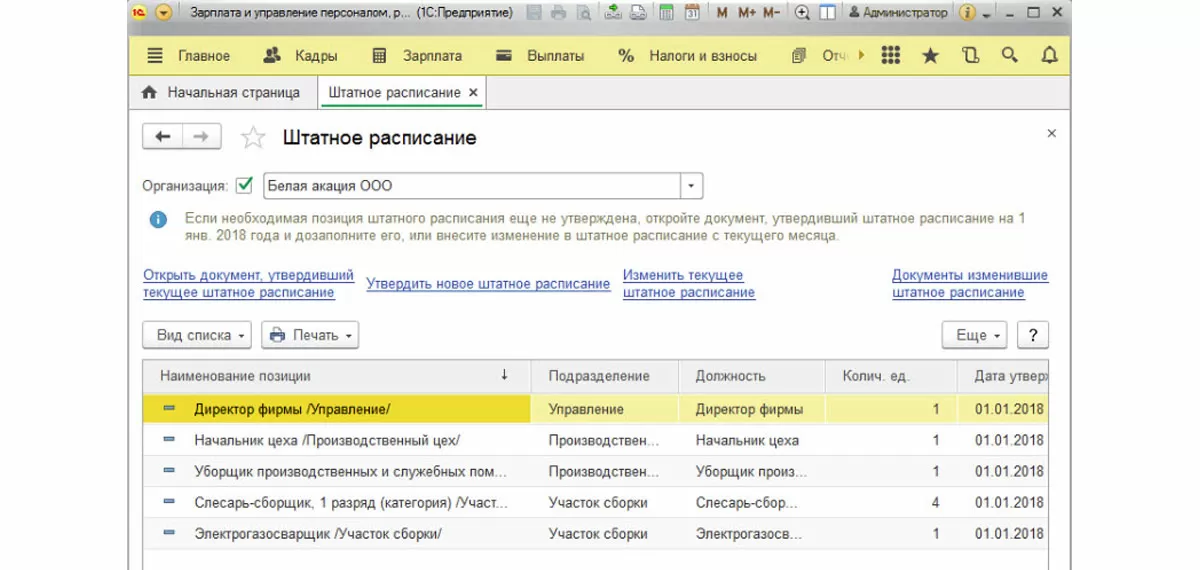Expand the Организация dropdown list

692,187
